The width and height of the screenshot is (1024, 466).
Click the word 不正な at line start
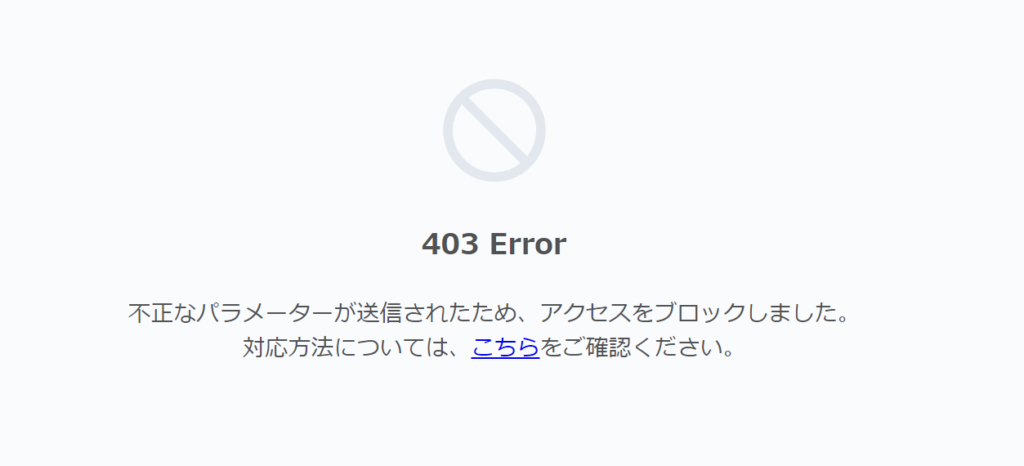[162, 313]
